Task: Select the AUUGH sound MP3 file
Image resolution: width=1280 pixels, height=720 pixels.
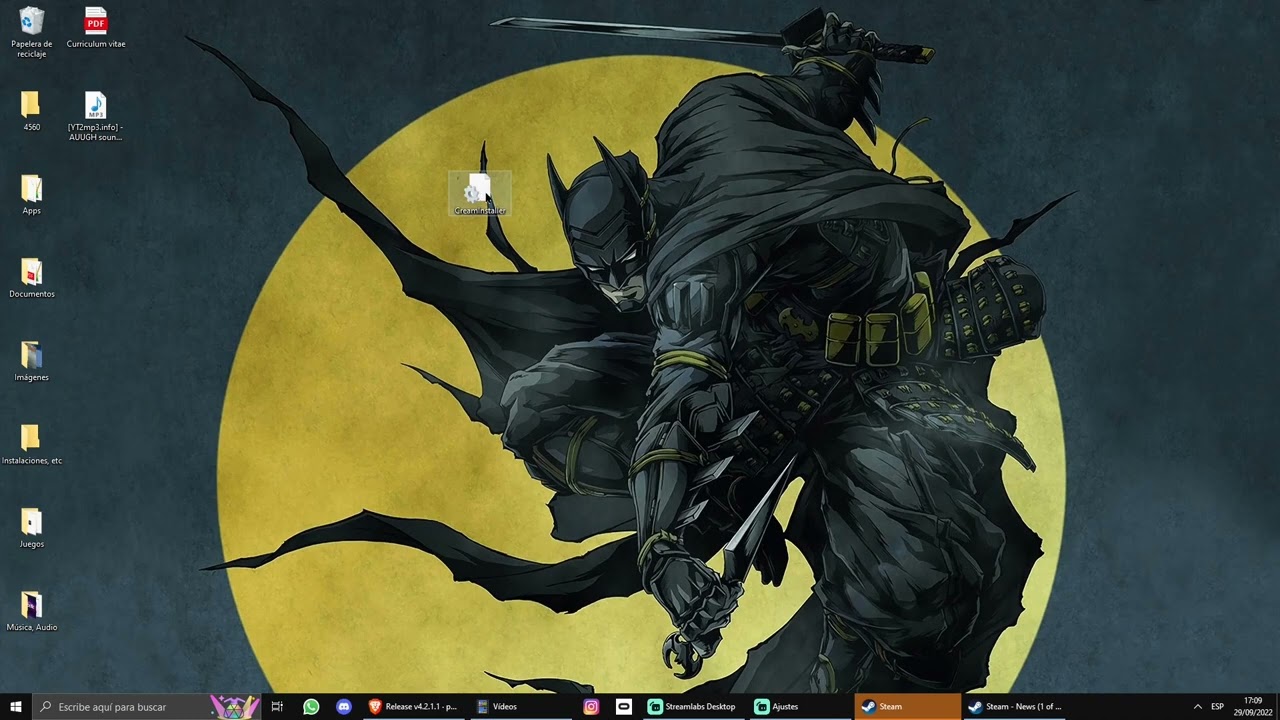Action: tap(96, 116)
